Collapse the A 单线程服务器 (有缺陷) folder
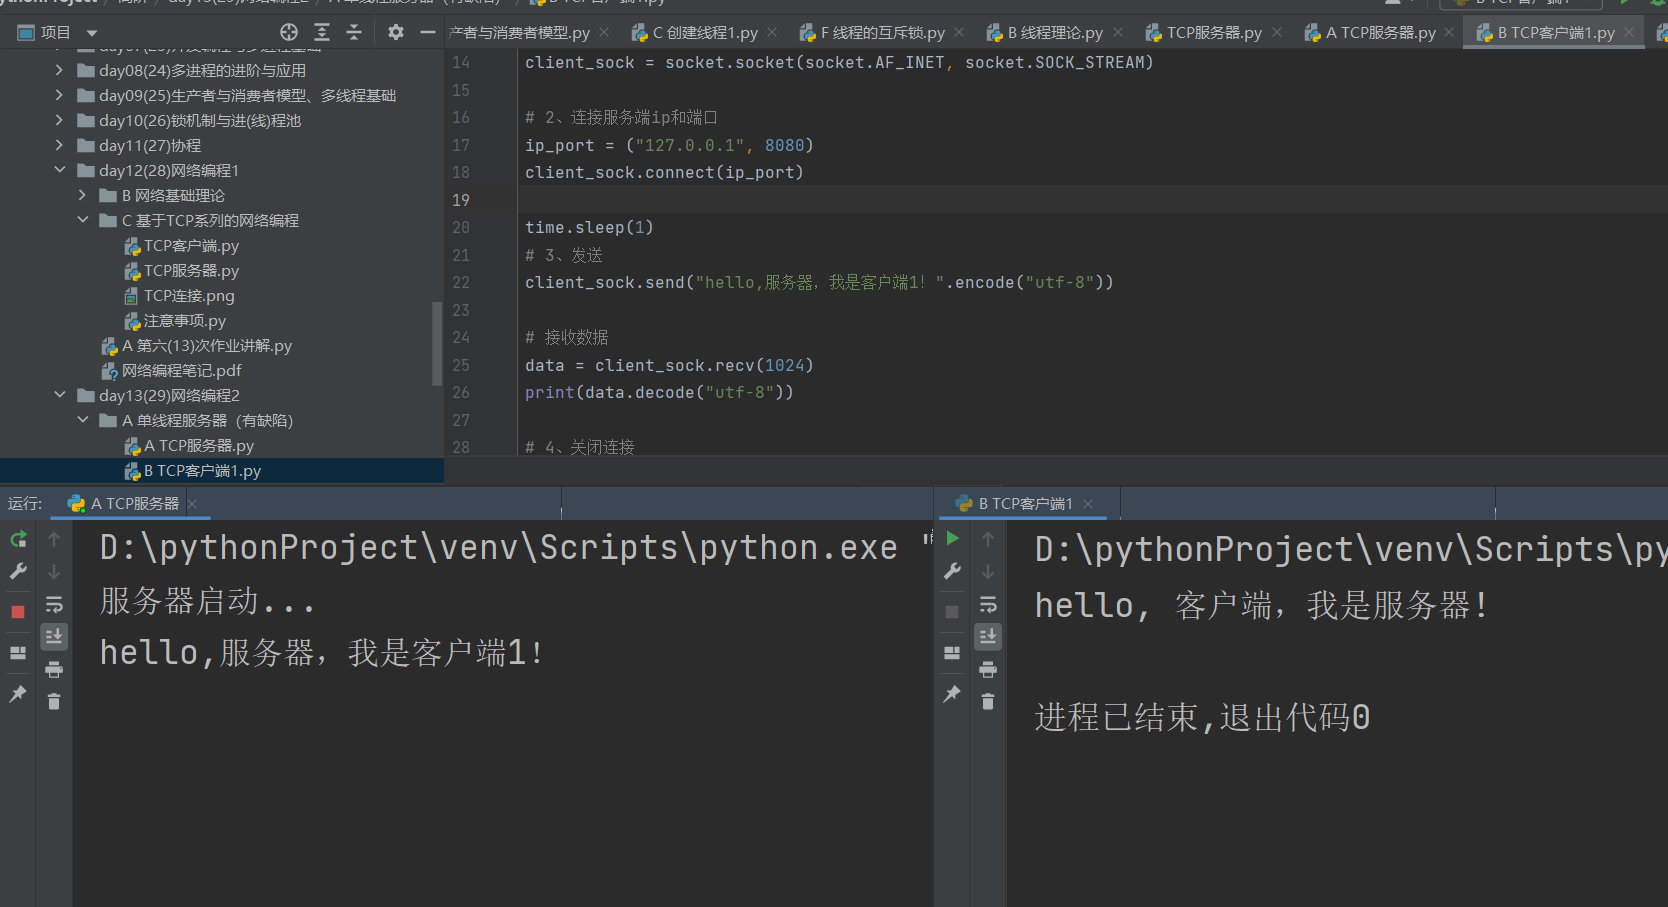Viewport: 1668px width, 907px height. (x=82, y=420)
